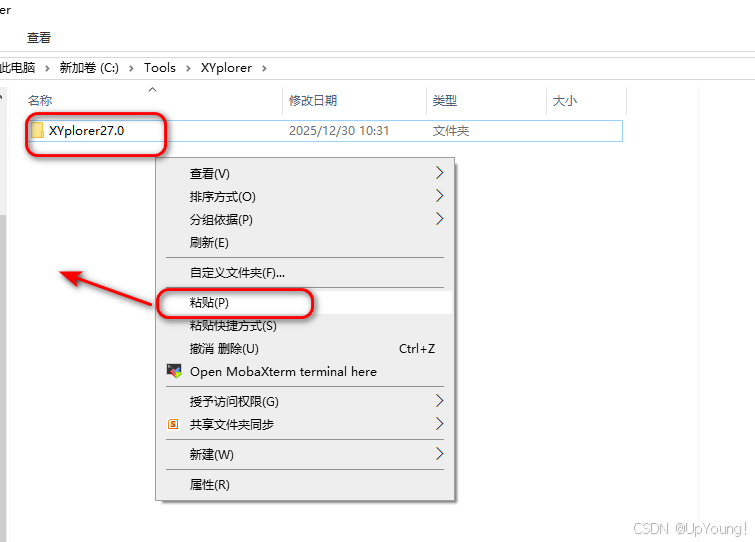Expand the arrow beside 分组依据(P)

point(439,219)
